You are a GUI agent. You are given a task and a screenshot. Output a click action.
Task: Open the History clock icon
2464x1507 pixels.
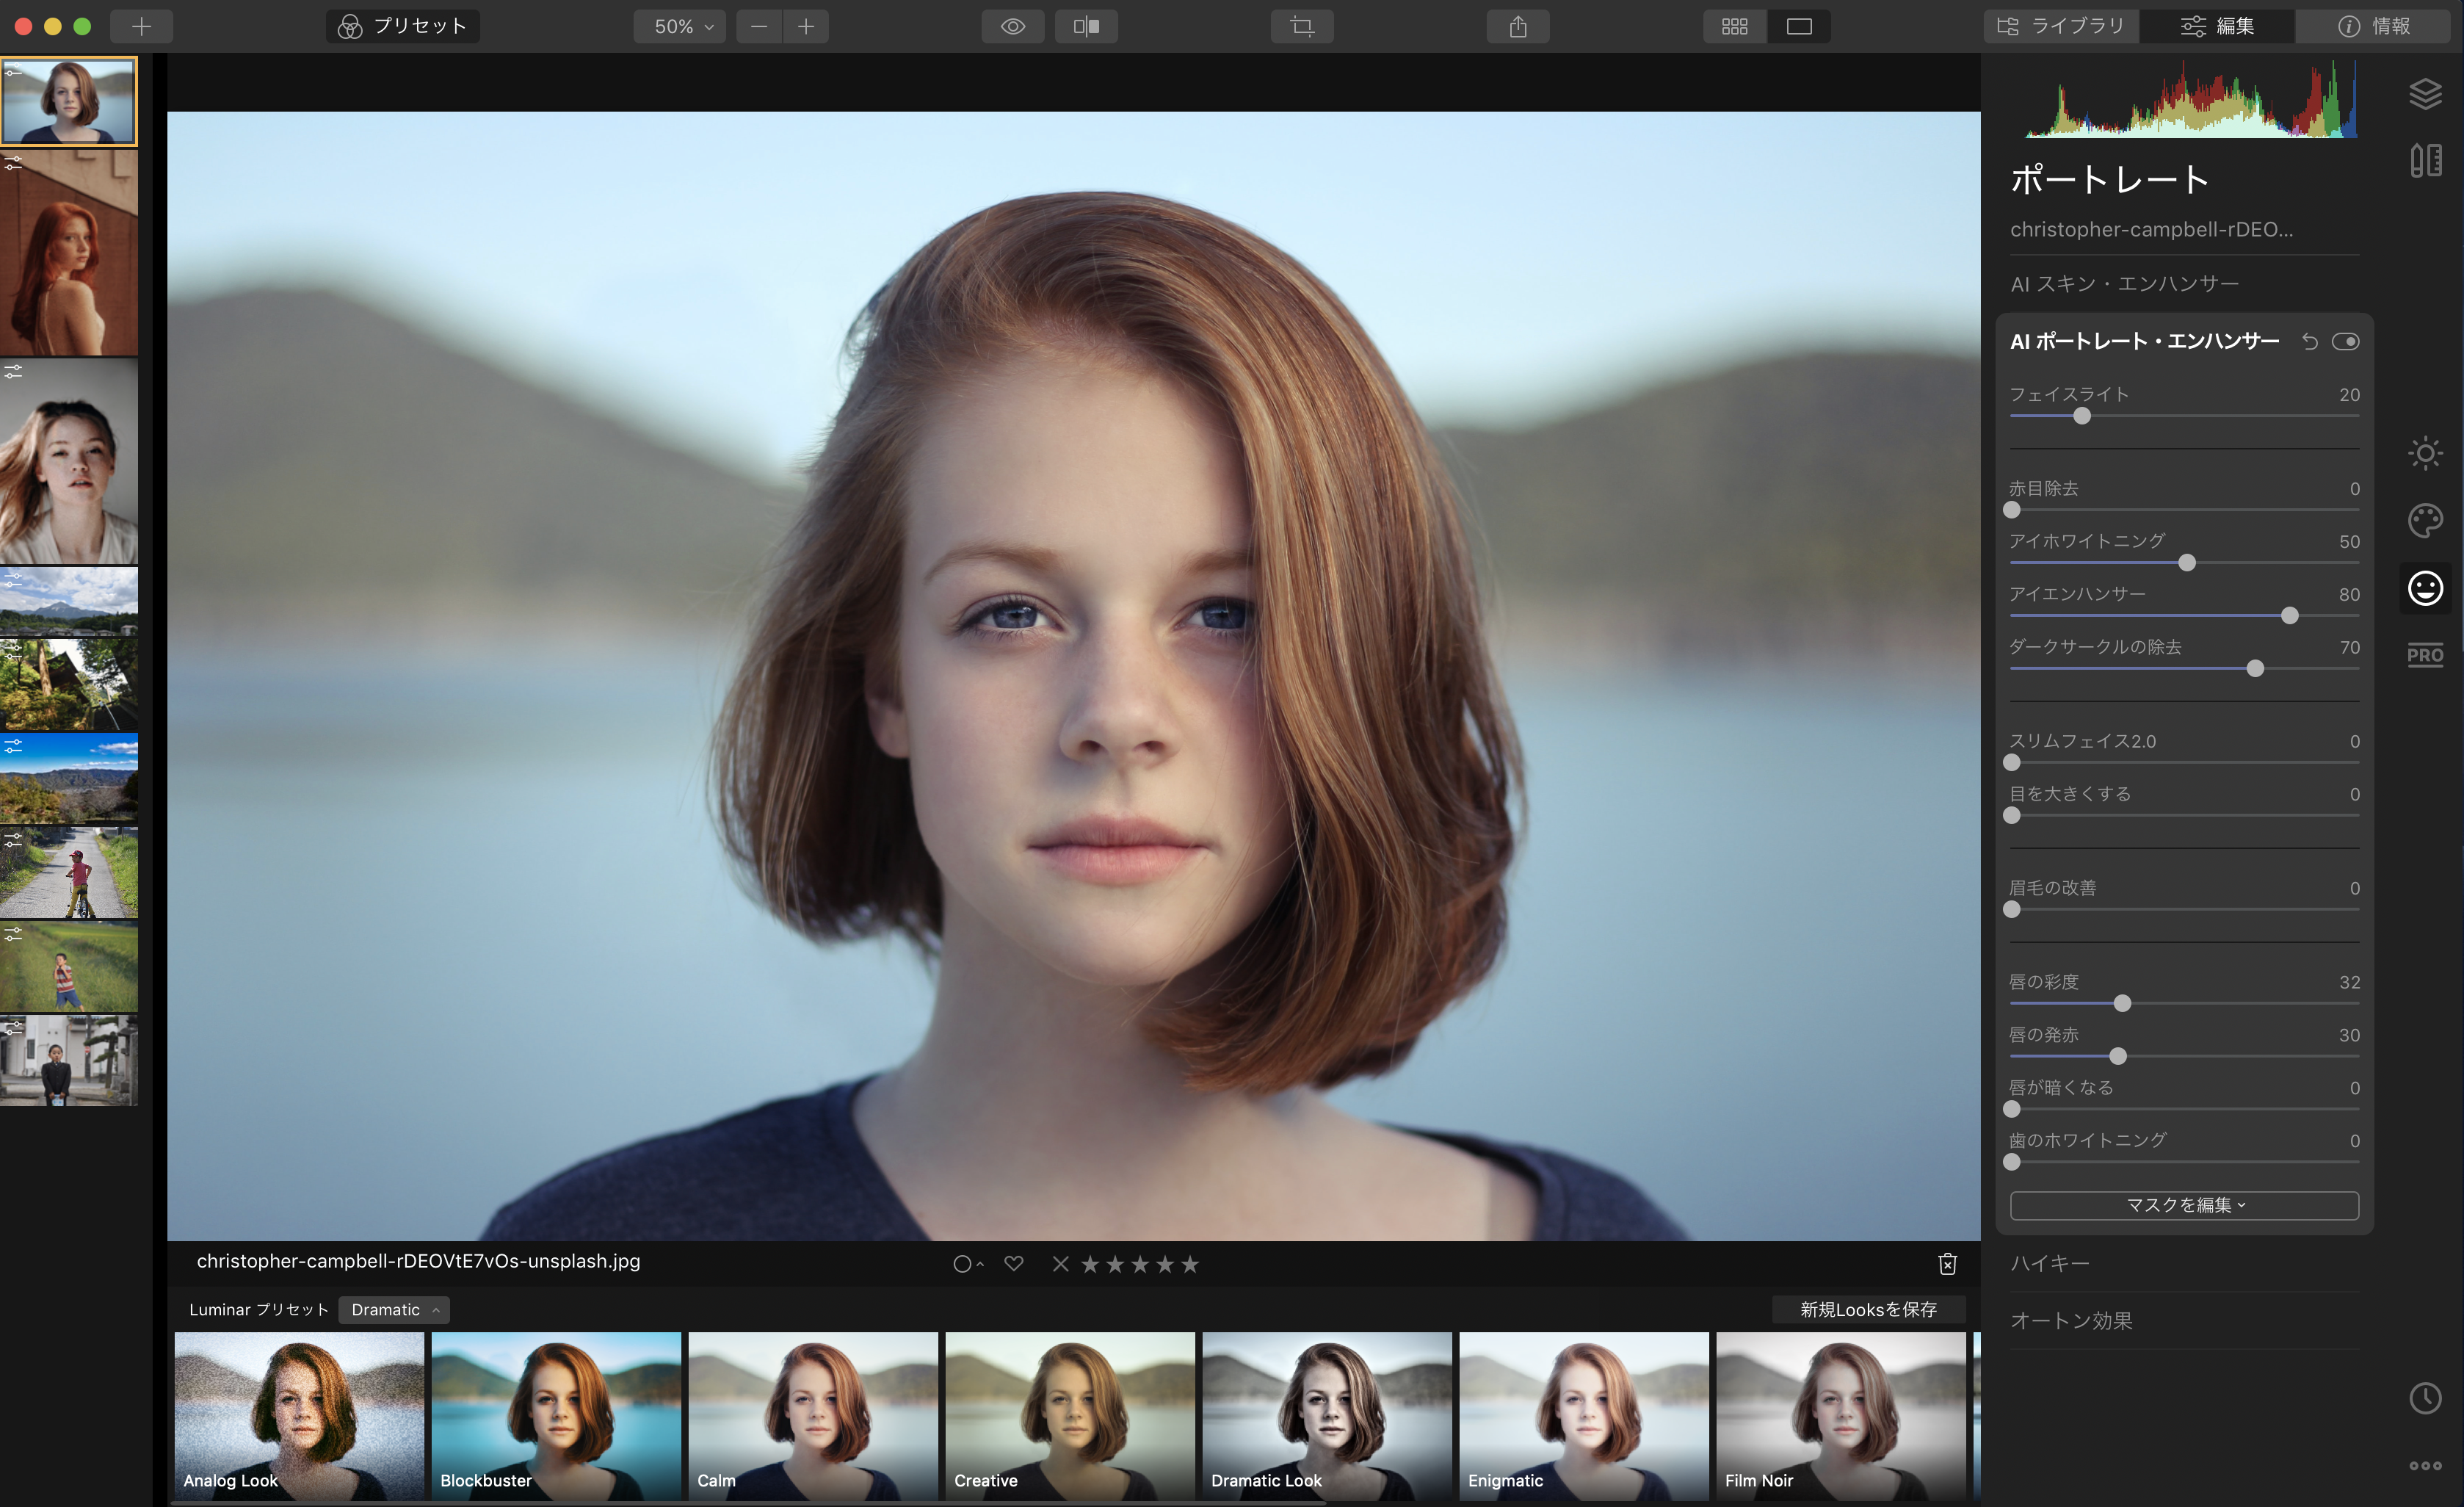2425,1398
